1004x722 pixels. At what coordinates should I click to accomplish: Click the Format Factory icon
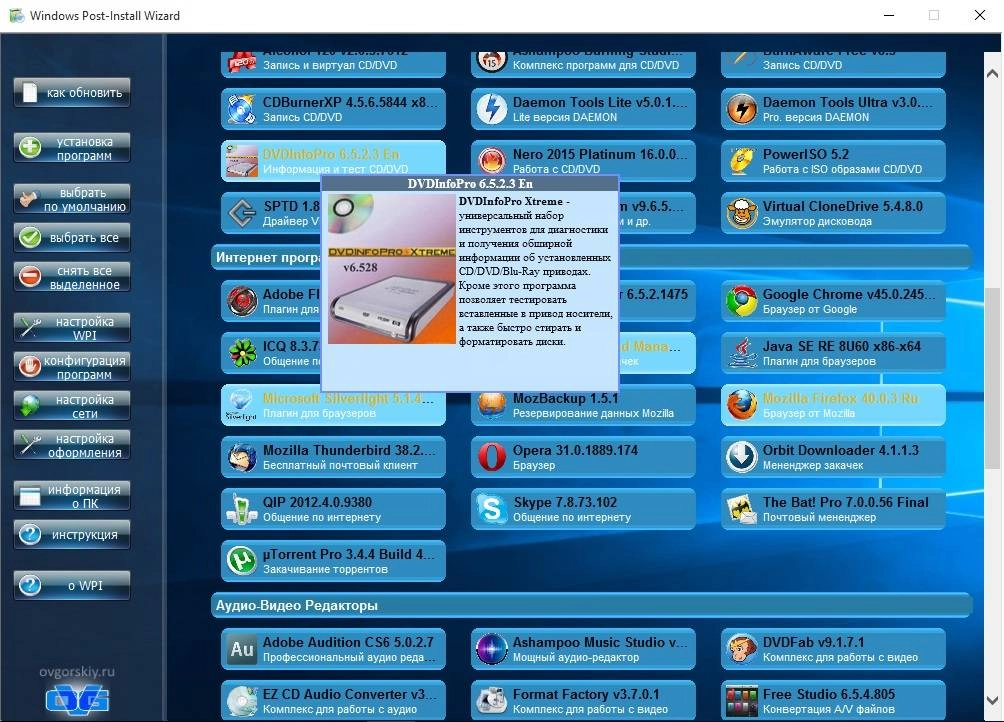tap(492, 701)
